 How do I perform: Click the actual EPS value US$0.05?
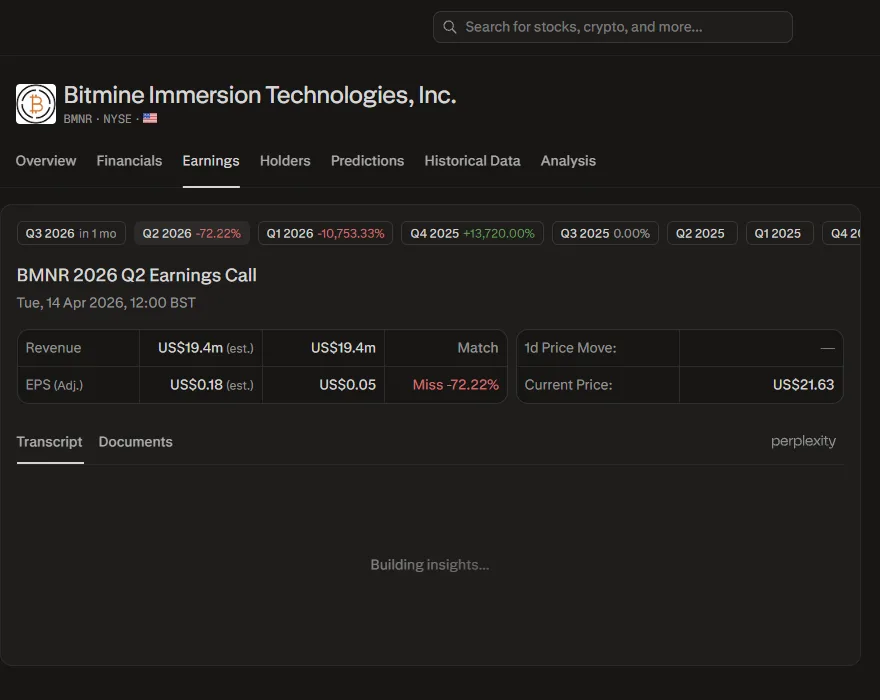pyautogui.click(x=347, y=385)
